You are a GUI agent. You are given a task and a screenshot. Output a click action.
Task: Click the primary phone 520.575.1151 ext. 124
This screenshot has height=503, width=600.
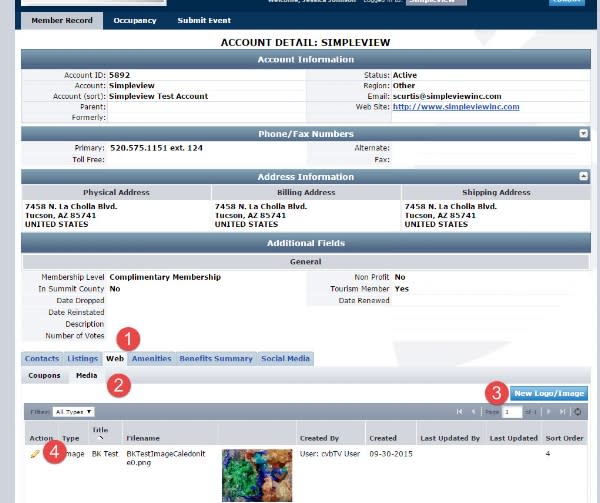pyautogui.click(x=157, y=148)
